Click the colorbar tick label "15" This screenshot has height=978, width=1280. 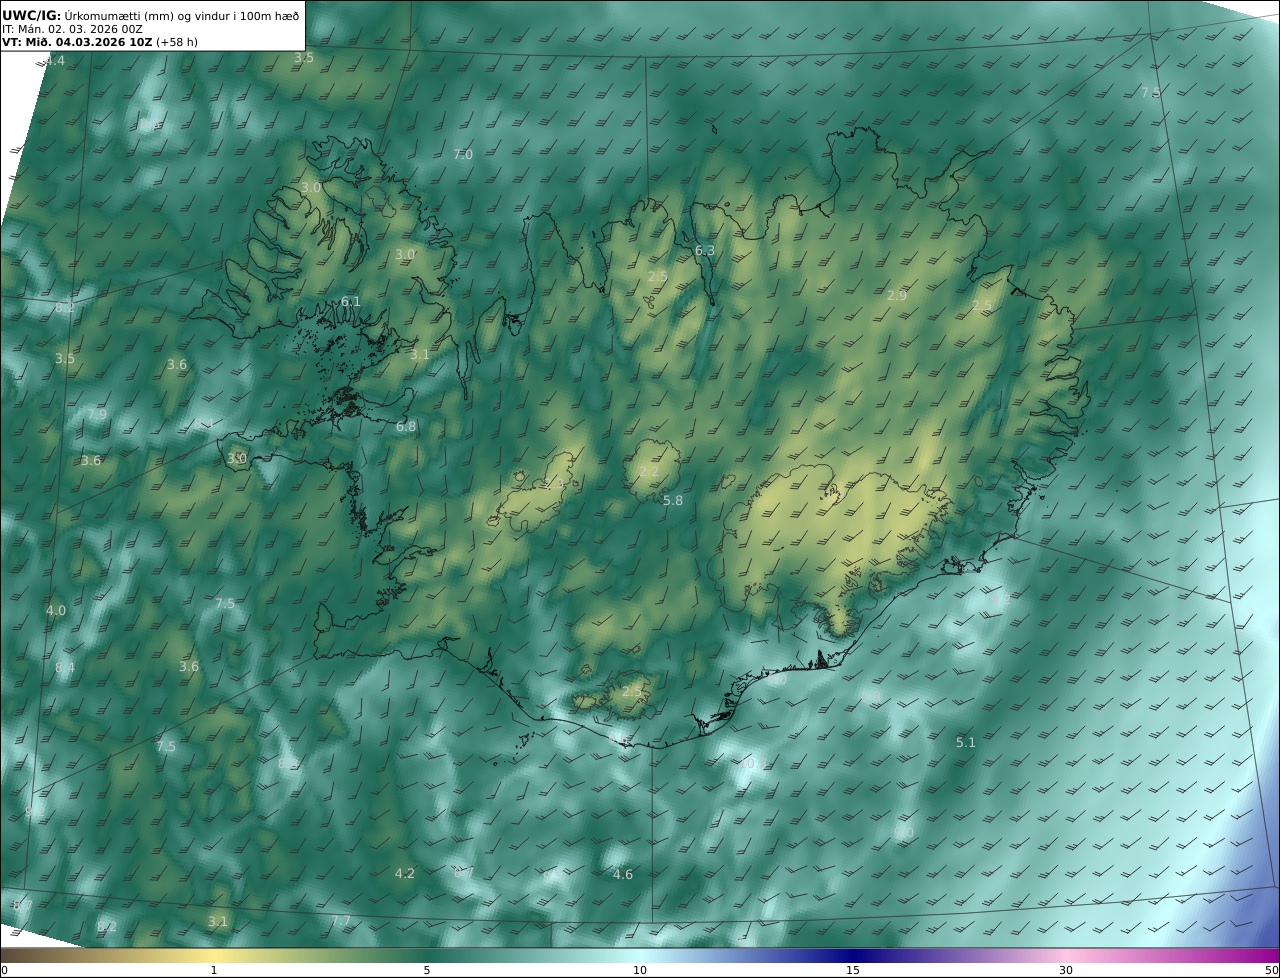(x=853, y=970)
